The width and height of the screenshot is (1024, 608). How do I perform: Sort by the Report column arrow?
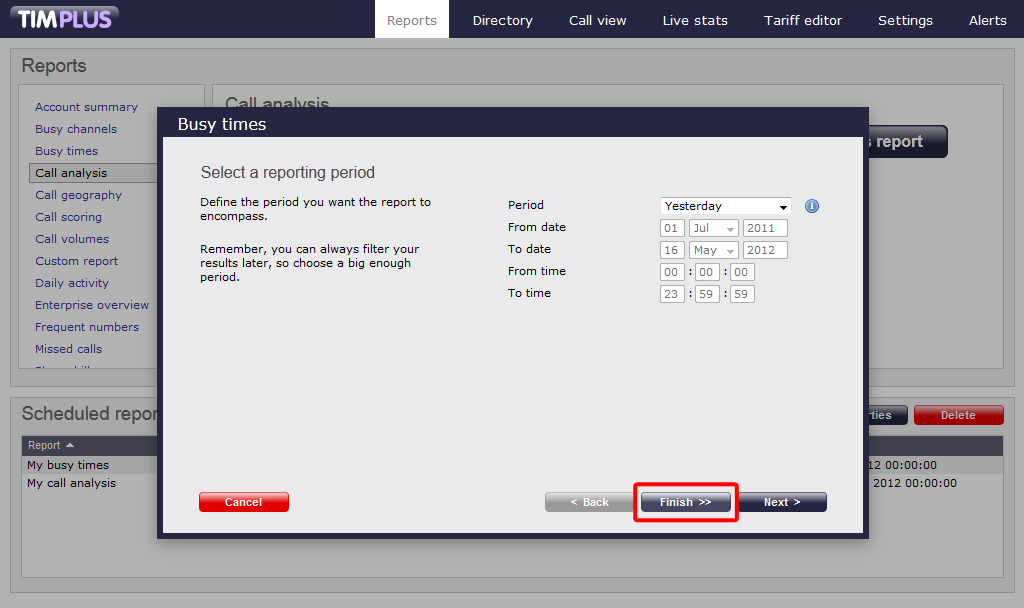coord(70,445)
